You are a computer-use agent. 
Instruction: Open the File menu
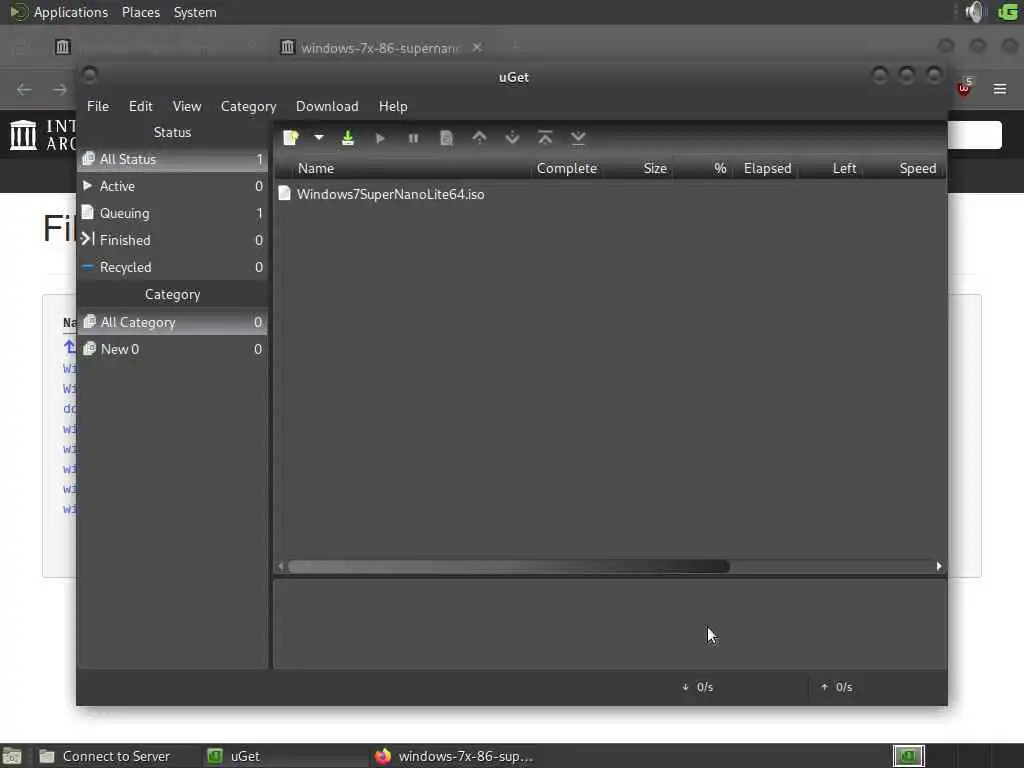point(98,106)
